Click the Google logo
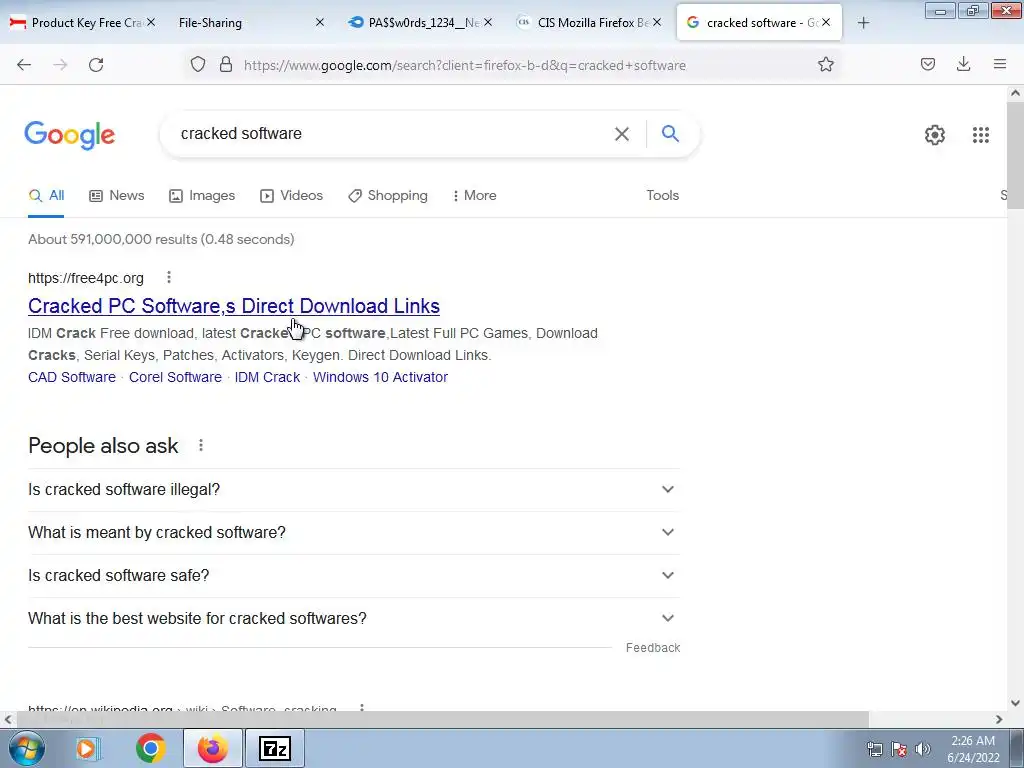The height and width of the screenshot is (768, 1024). coord(70,136)
